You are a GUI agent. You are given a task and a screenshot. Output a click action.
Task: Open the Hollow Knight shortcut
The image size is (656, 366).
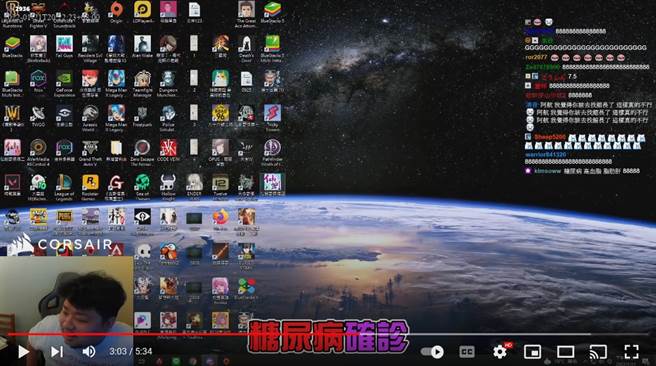(168, 187)
